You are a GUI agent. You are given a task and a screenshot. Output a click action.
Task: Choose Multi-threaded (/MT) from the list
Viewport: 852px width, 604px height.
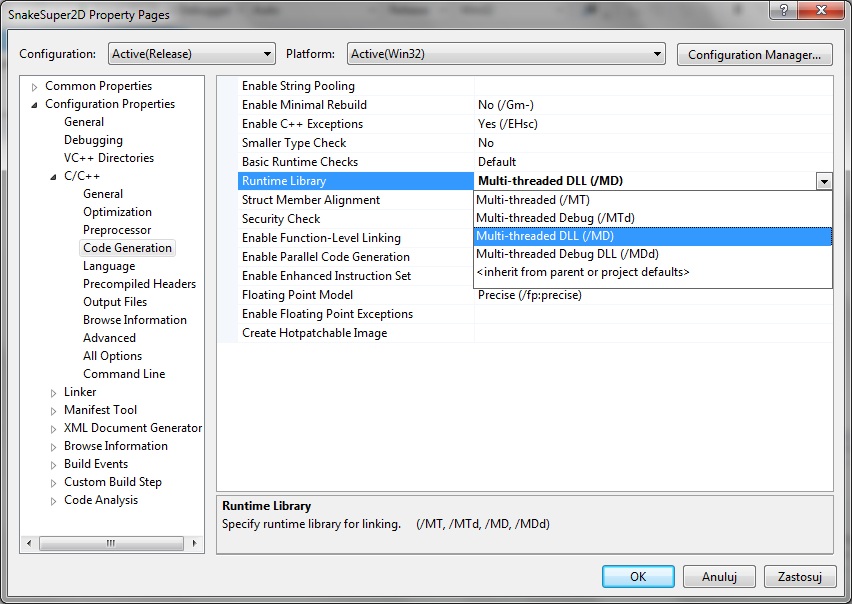[x=653, y=200]
